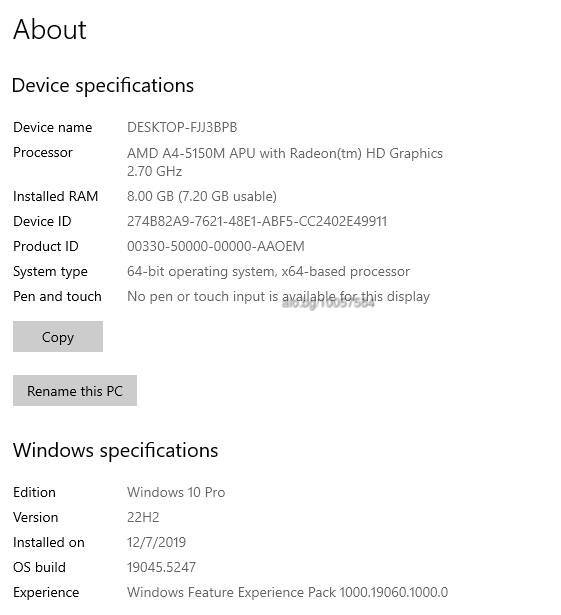The image size is (561, 615).
Task: Click the Pen and touch label
Action: 57,297
